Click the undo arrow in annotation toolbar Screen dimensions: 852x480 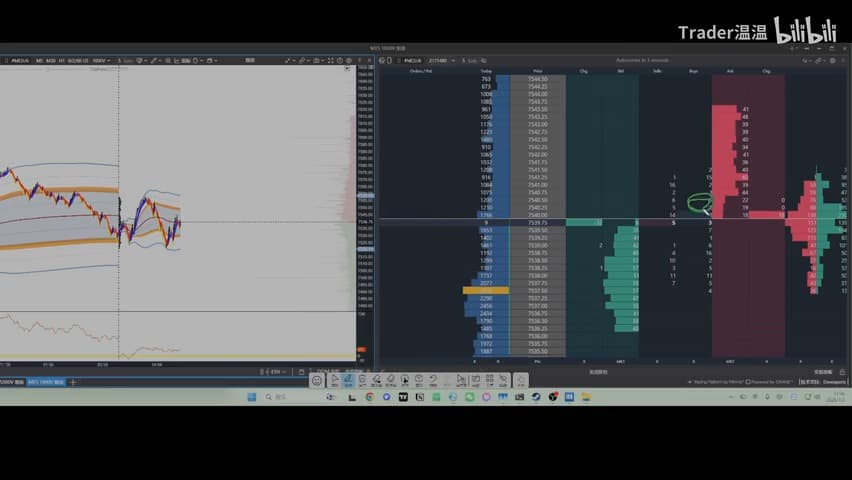pos(433,380)
